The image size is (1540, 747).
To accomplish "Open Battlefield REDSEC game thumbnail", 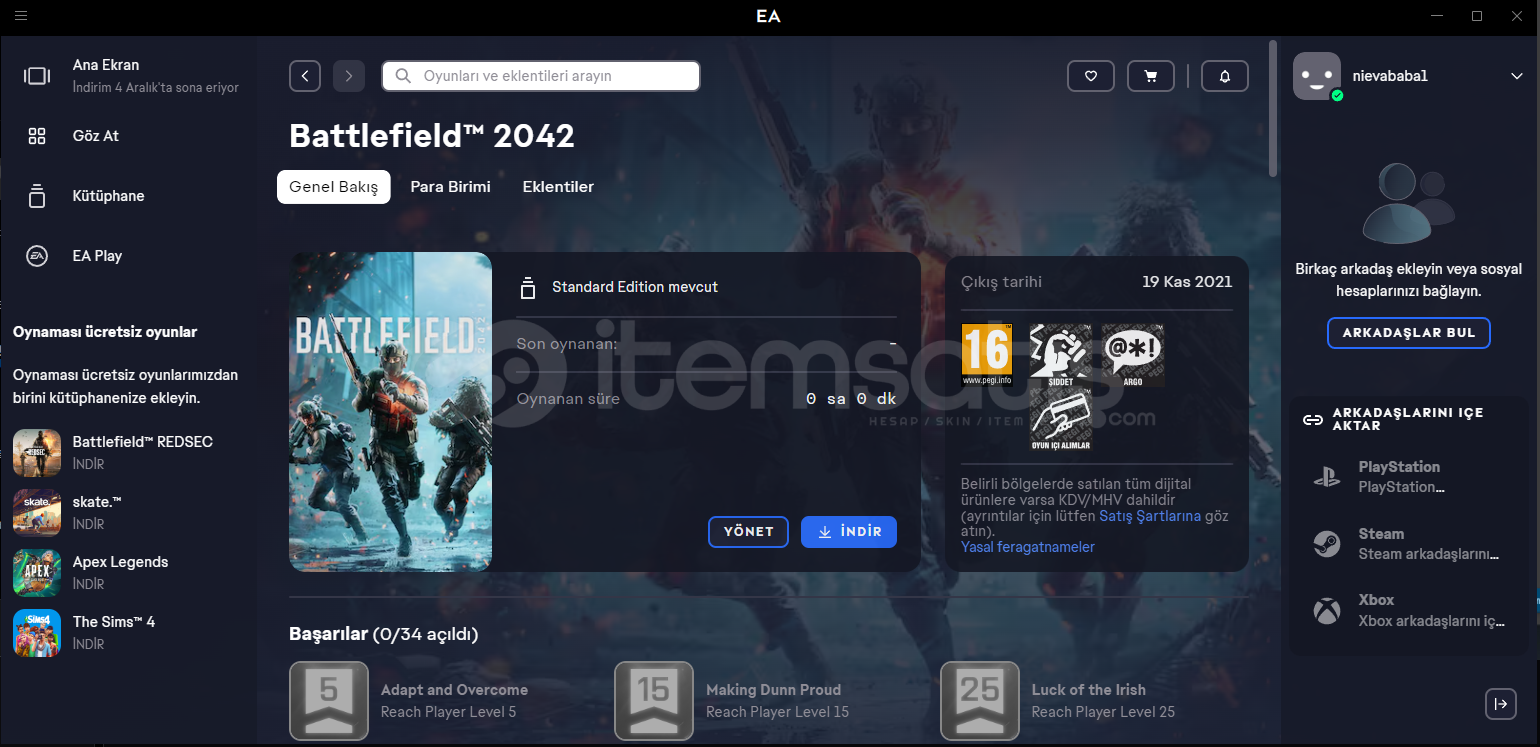I will pos(37,453).
